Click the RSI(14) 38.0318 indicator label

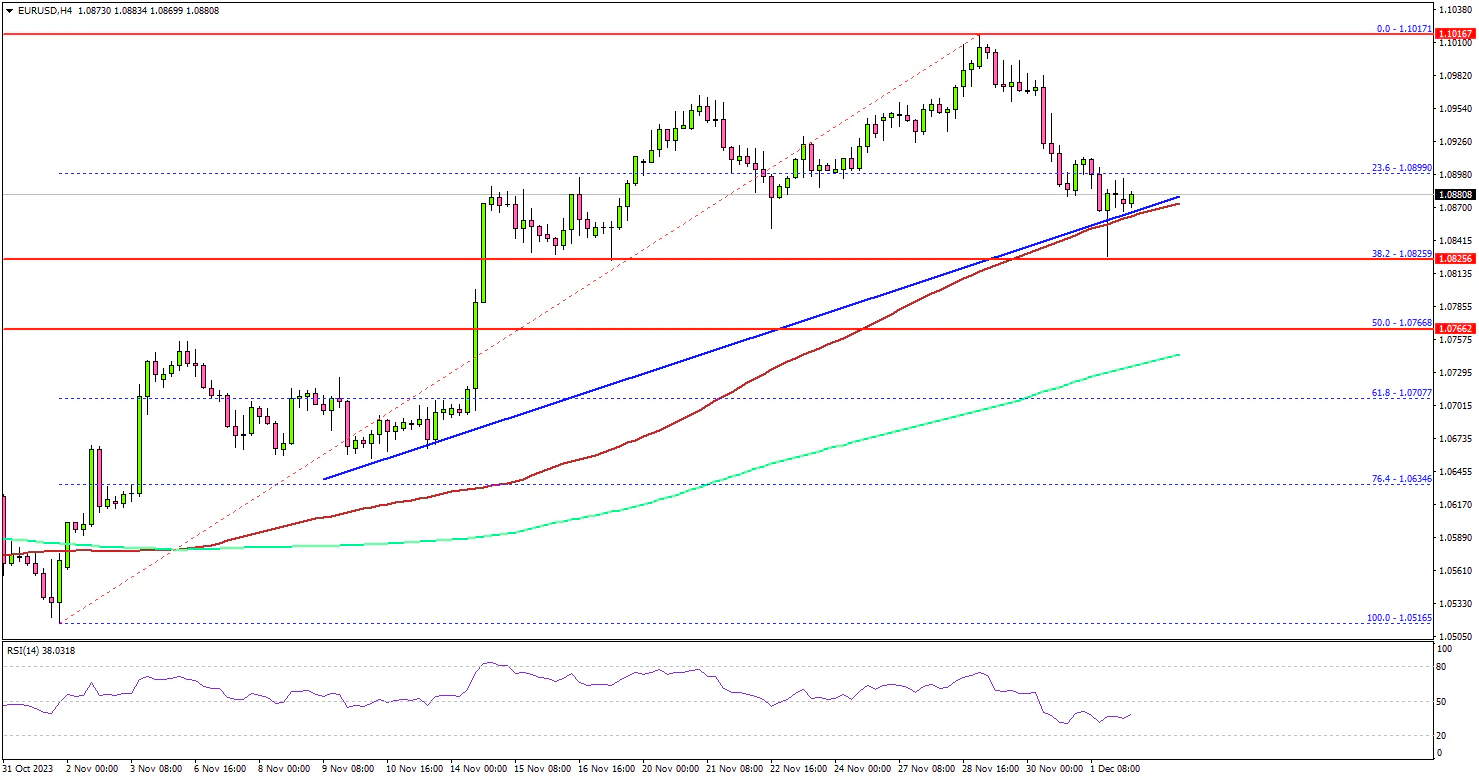pyautogui.click(x=41, y=651)
